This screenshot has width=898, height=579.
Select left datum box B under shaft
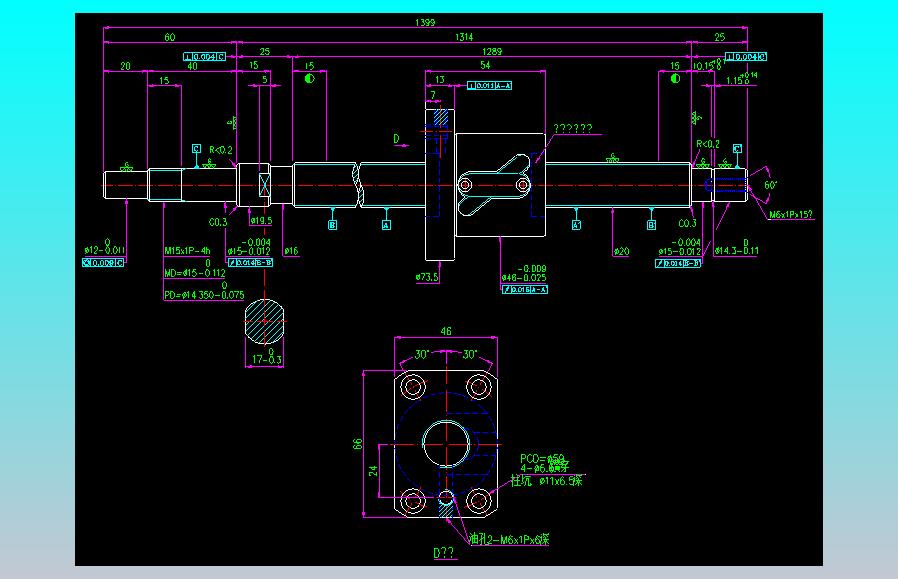(x=333, y=225)
